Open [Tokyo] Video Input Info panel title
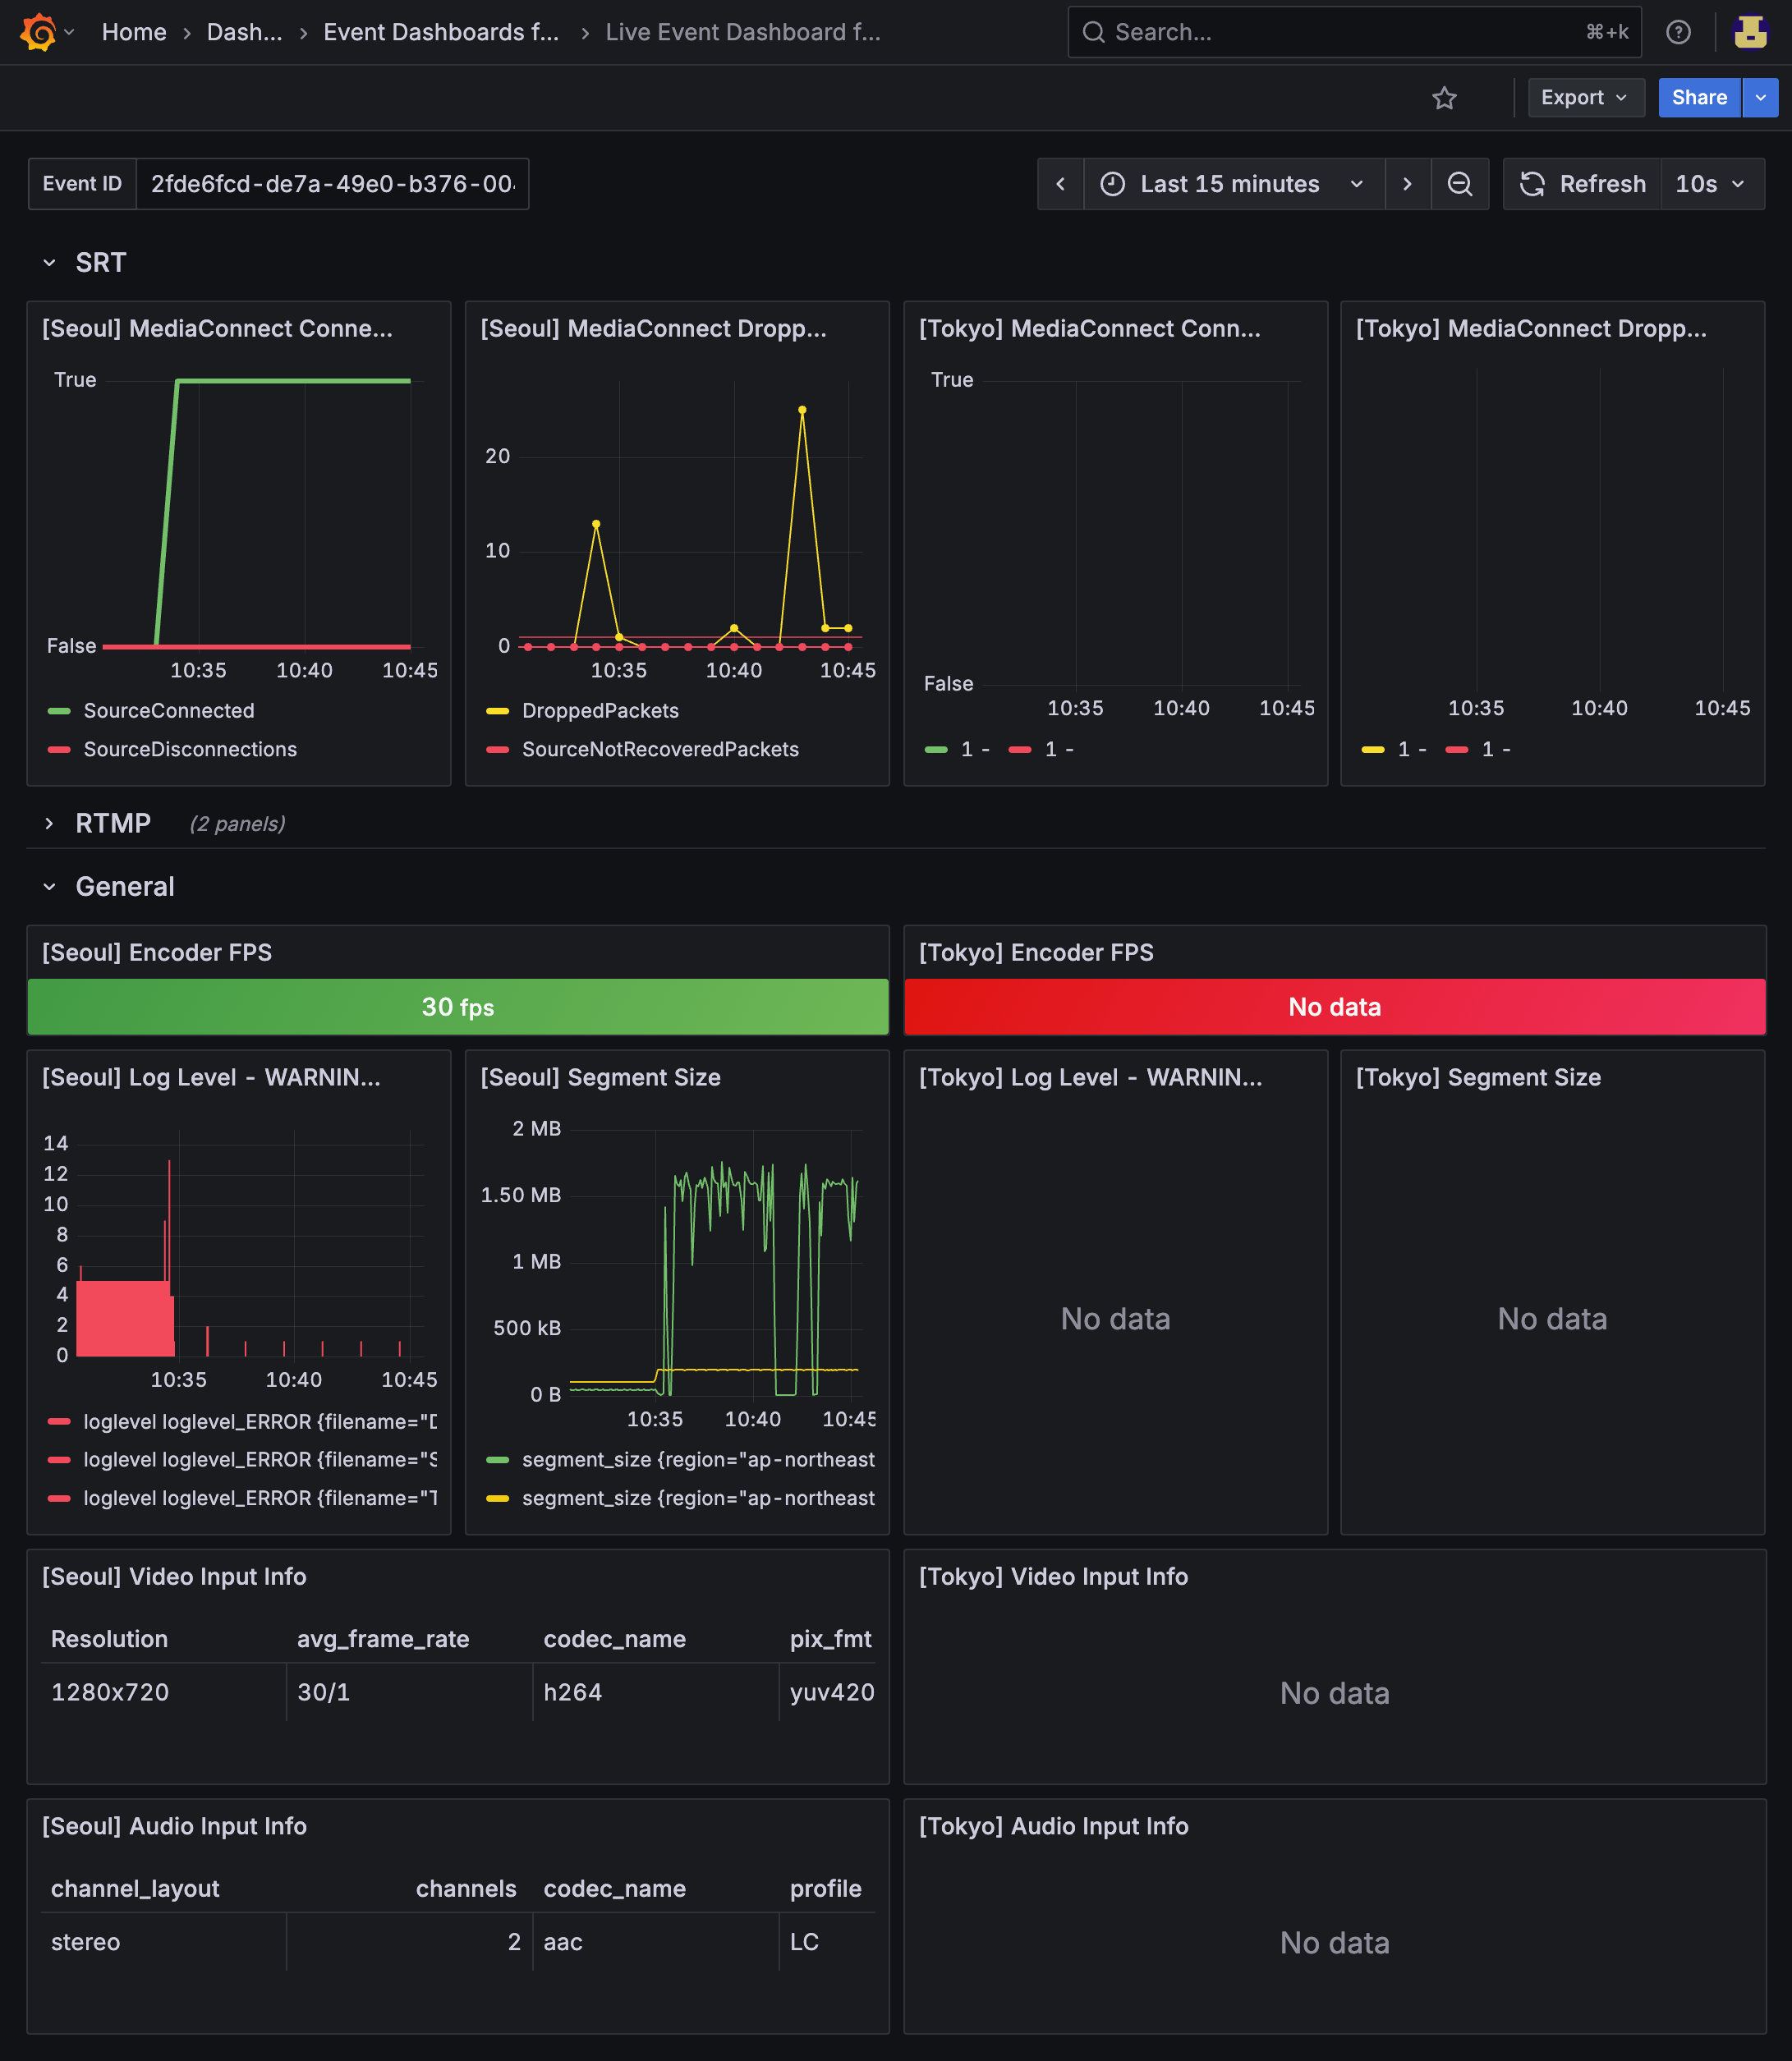Viewport: 1792px width, 2061px height. [x=1053, y=1577]
